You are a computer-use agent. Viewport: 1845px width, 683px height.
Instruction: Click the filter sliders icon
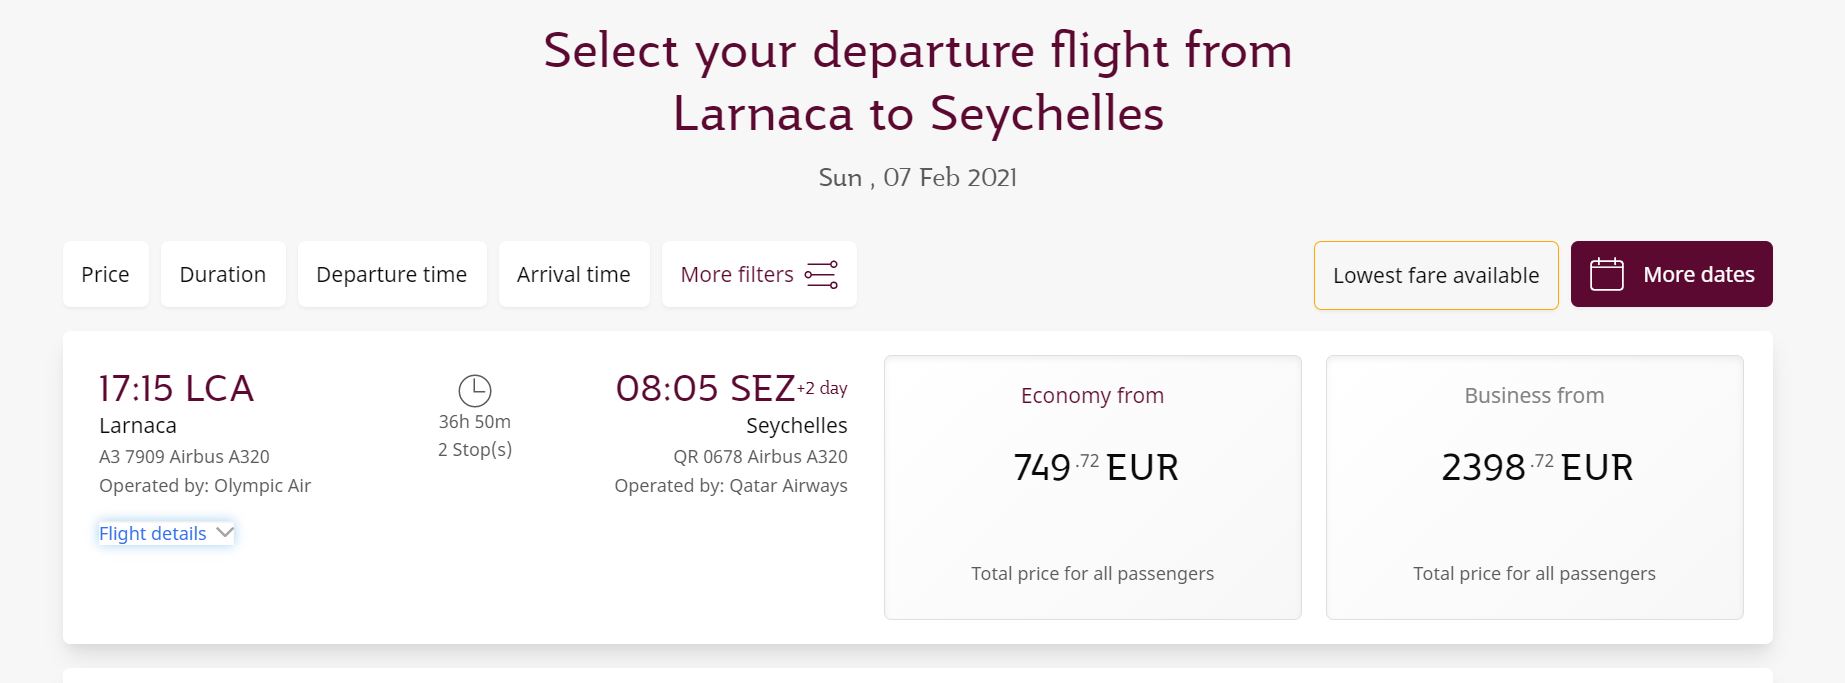[x=821, y=274]
